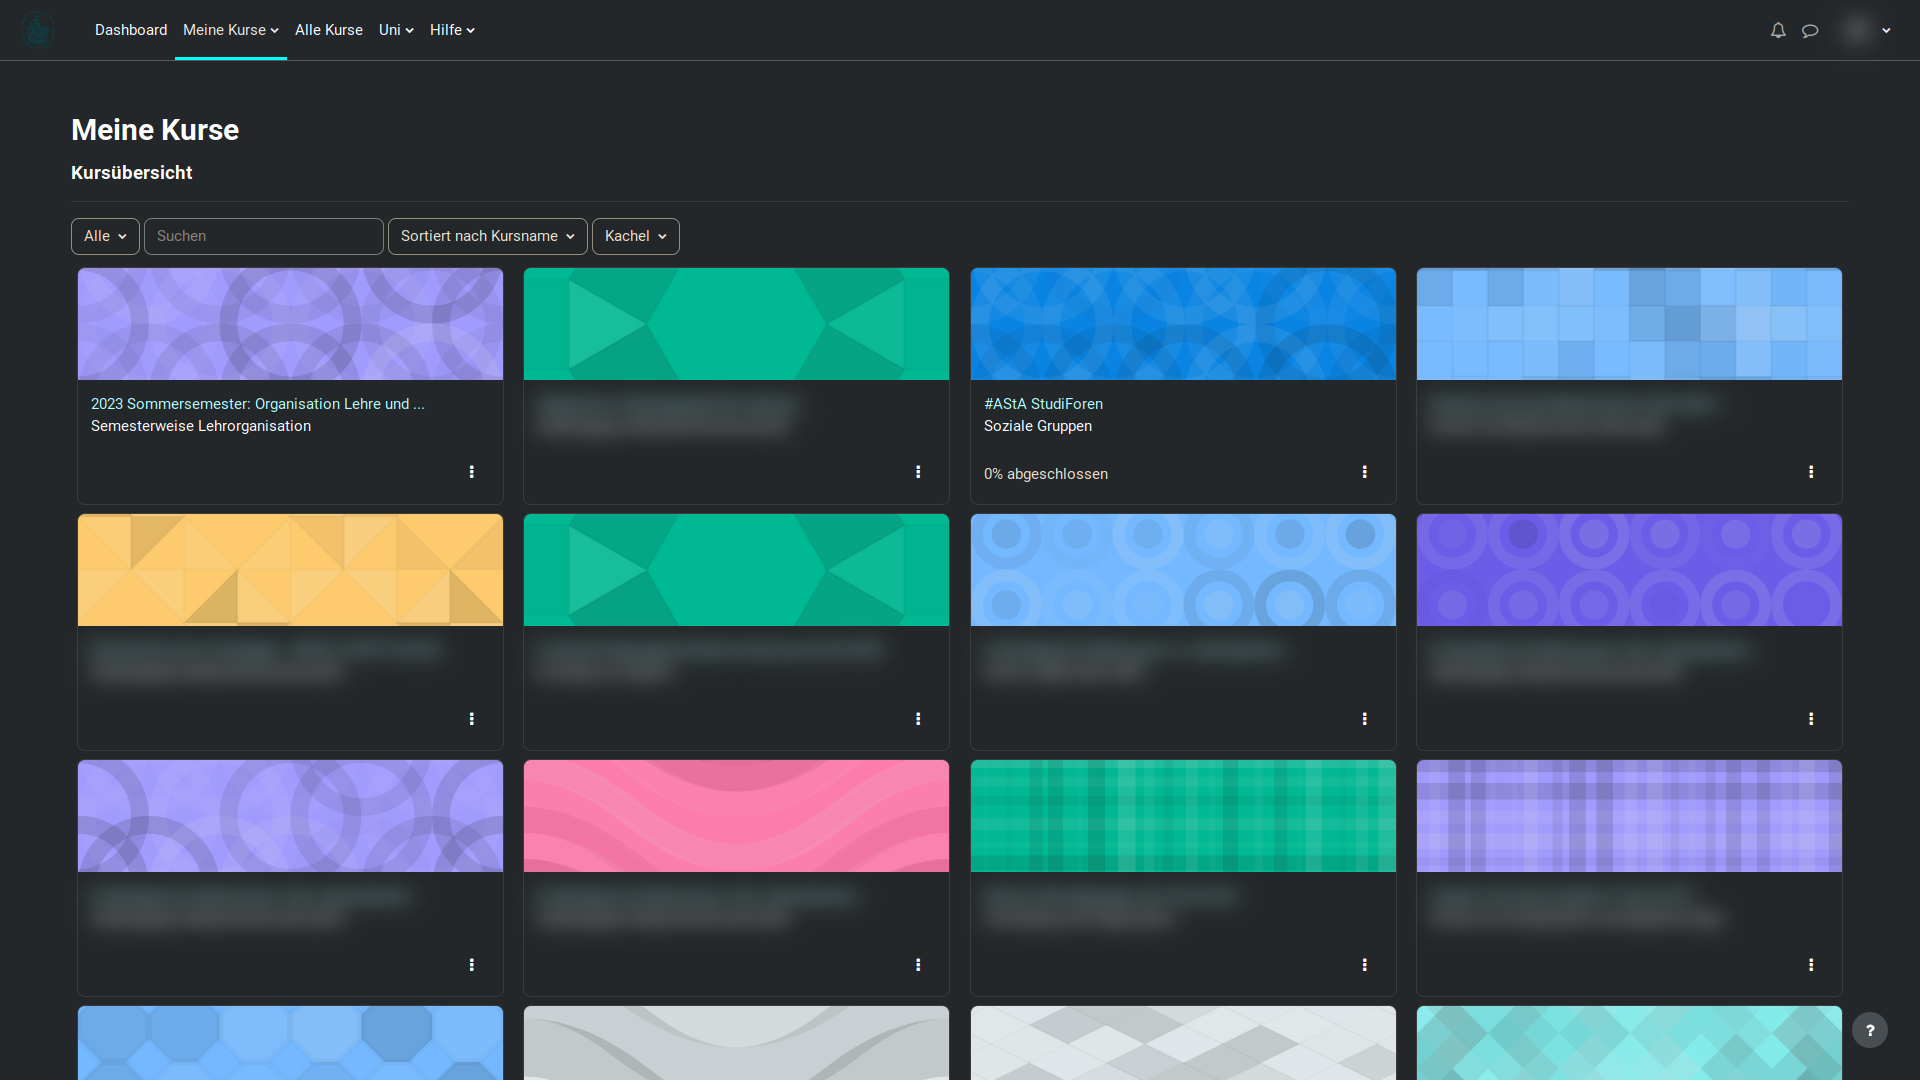
Task: Open three-dot menu for 2023 Sommersemester course
Action: (472, 472)
